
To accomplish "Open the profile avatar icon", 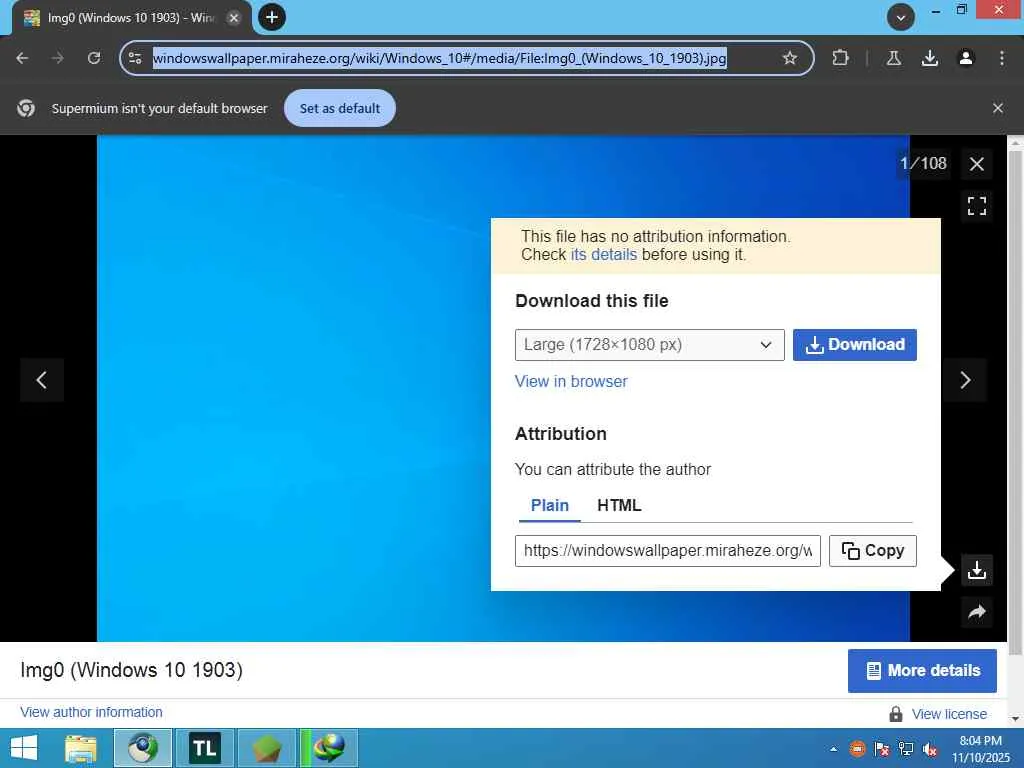I will [965, 58].
